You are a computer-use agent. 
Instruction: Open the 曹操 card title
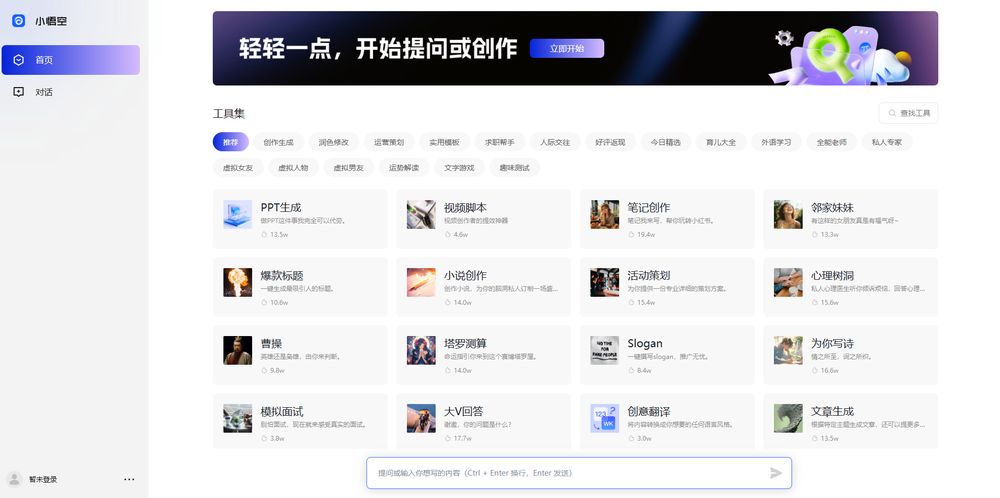[271, 344]
